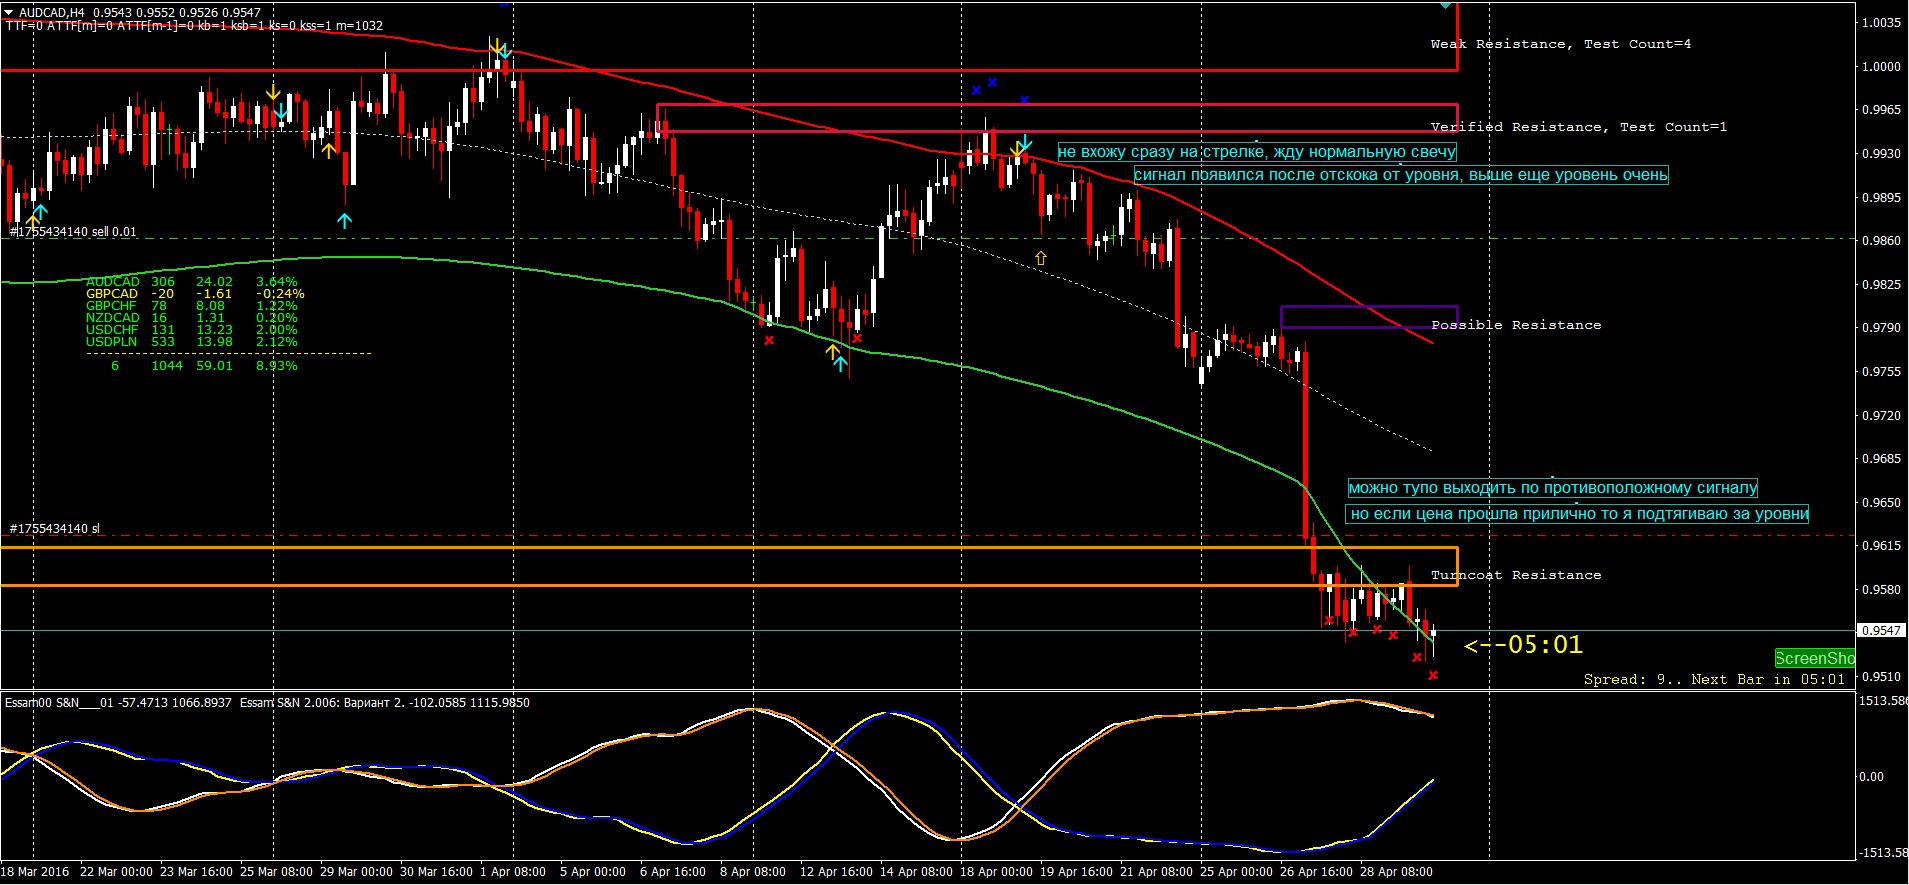
Task: Select the blue X mark just below Verified Resistance zone
Action: (x=1024, y=100)
